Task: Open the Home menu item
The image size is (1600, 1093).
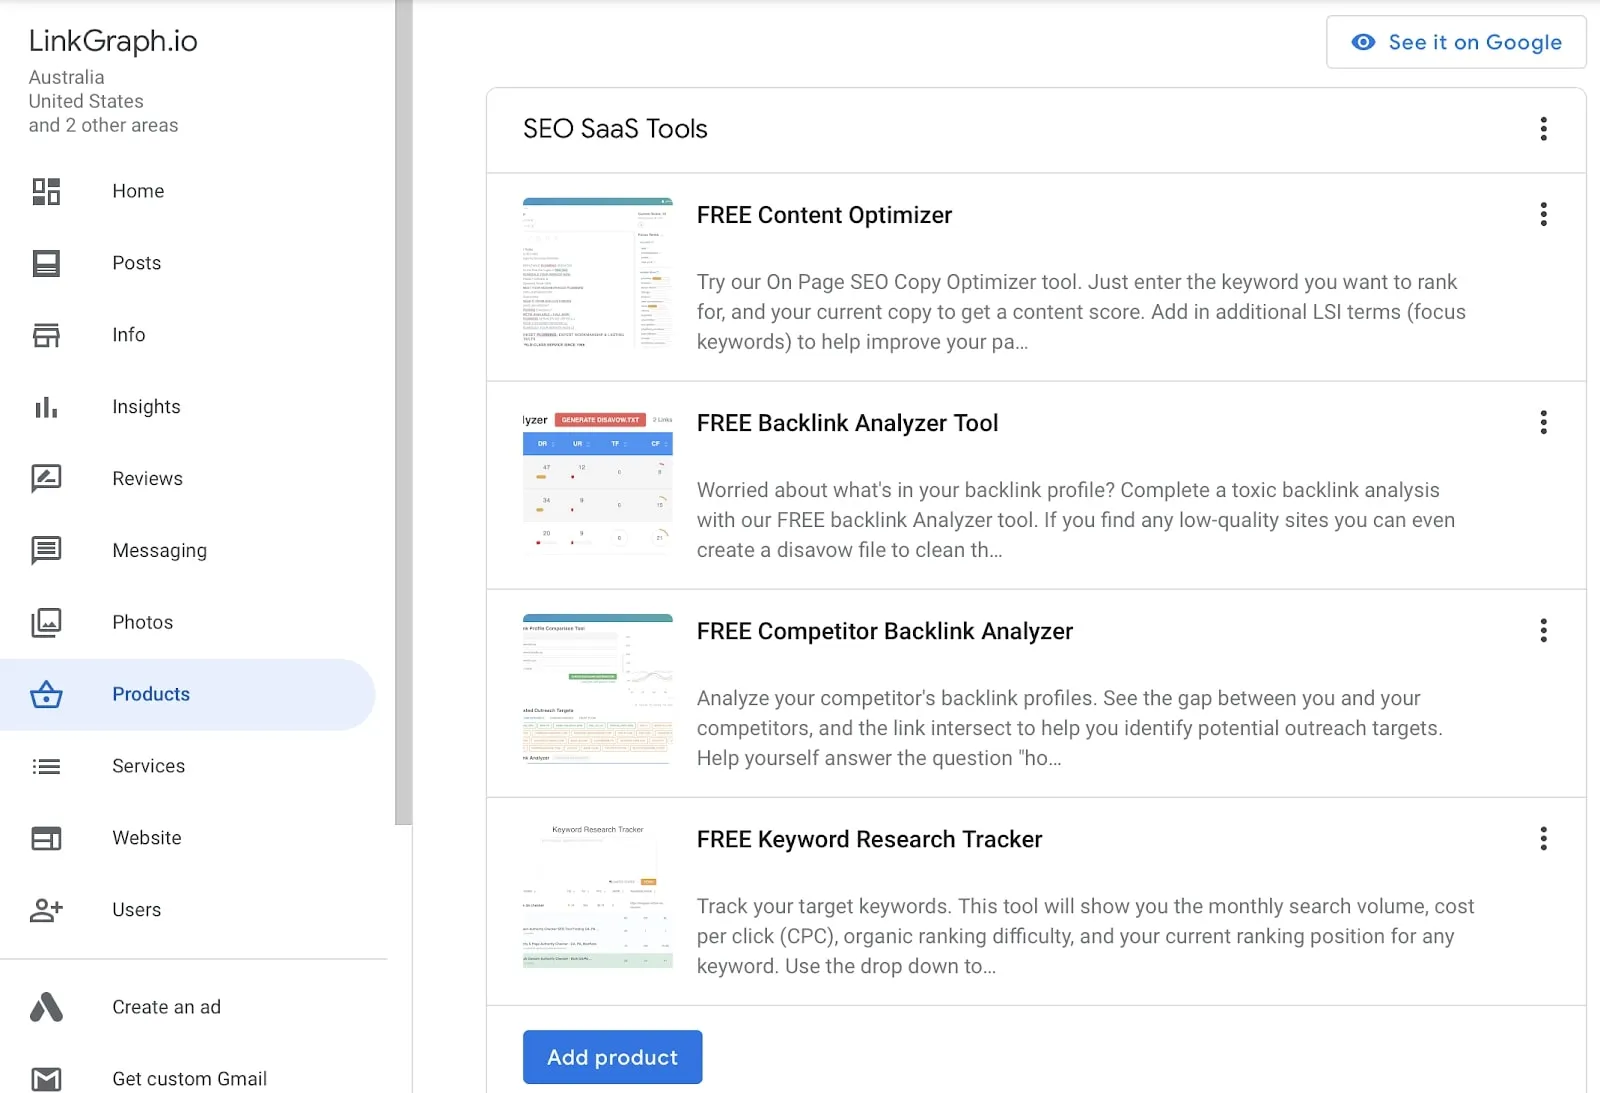Action: pyautogui.click(x=138, y=191)
